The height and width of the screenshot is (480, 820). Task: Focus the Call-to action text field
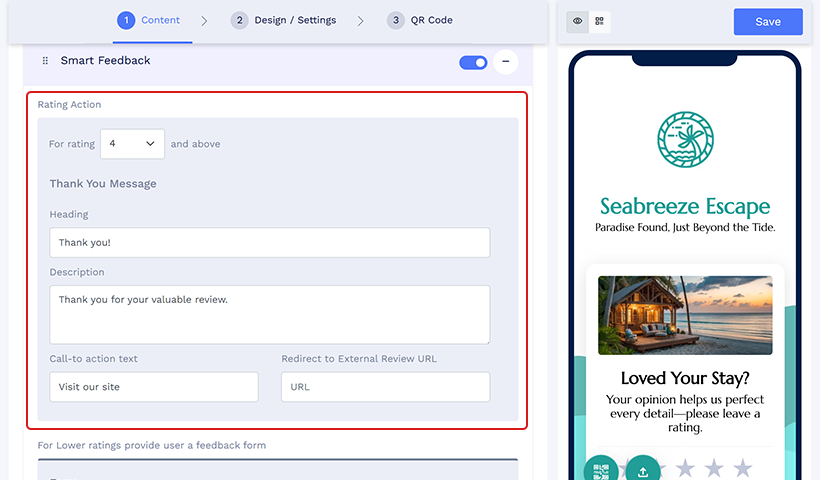point(154,387)
